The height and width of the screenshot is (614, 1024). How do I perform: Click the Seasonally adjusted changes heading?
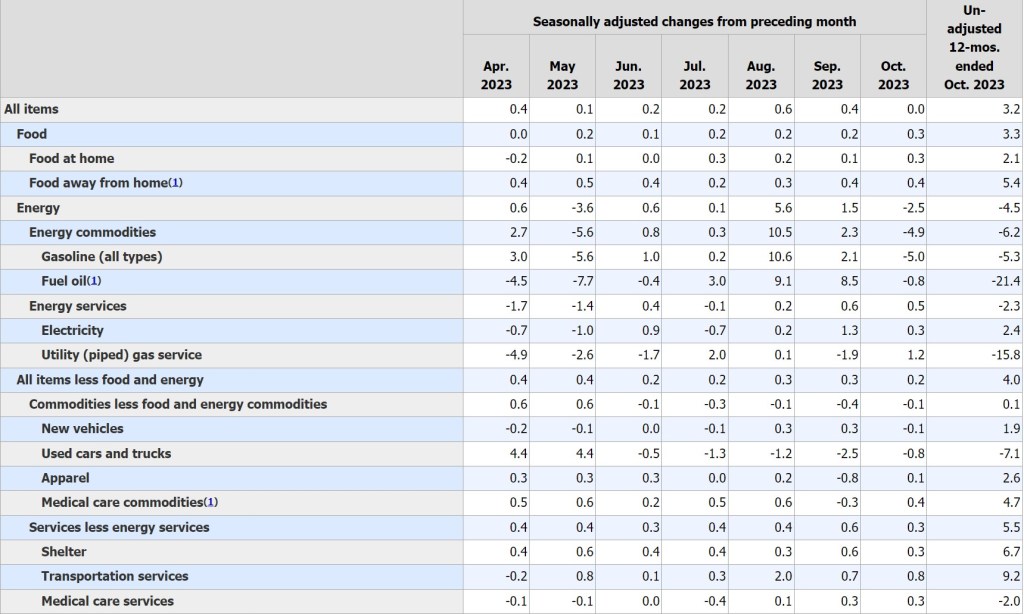coord(694,21)
